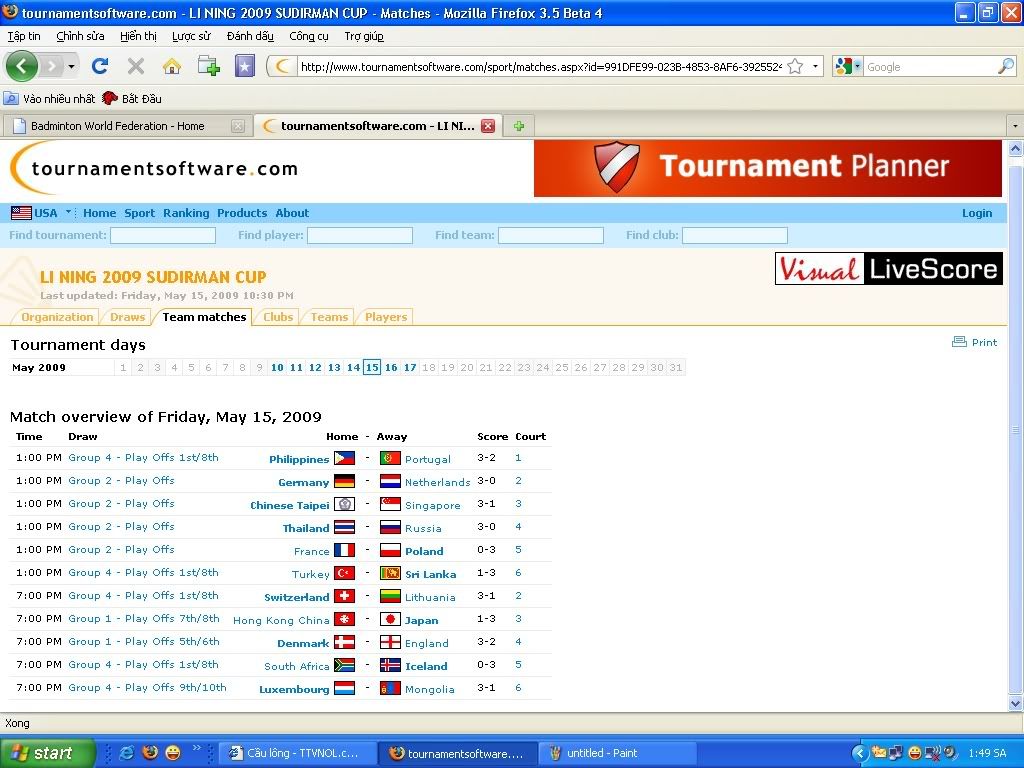This screenshot has width=1024, height=768.
Task: Close the tournamentsoftware.com tab
Action: [x=488, y=126]
